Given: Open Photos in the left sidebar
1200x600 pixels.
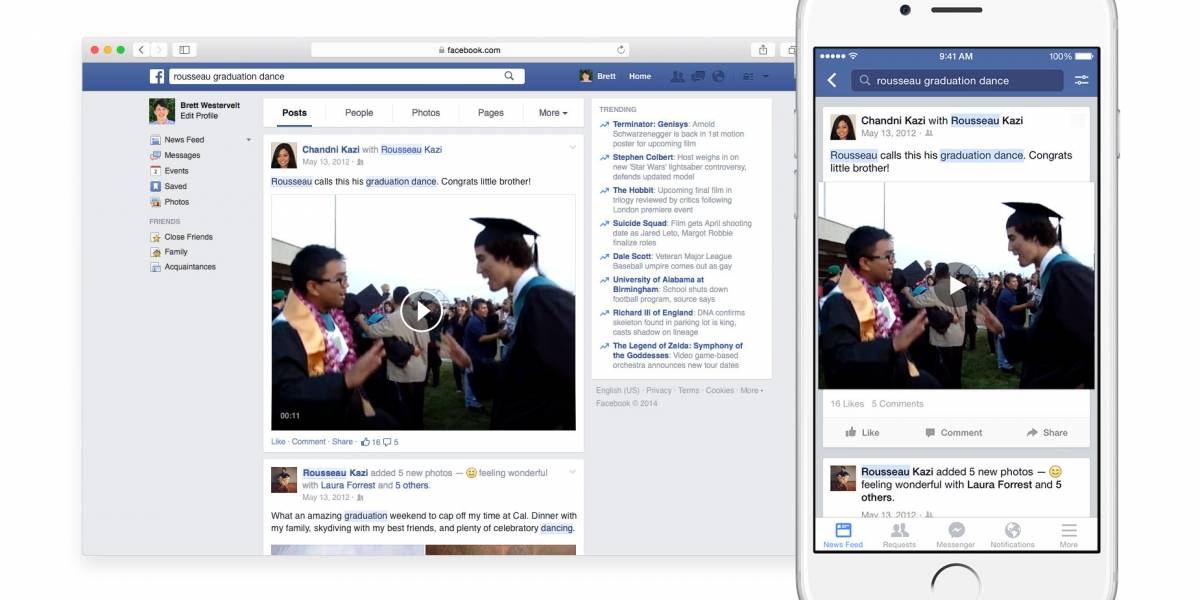Looking at the screenshot, I should [170, 202].
